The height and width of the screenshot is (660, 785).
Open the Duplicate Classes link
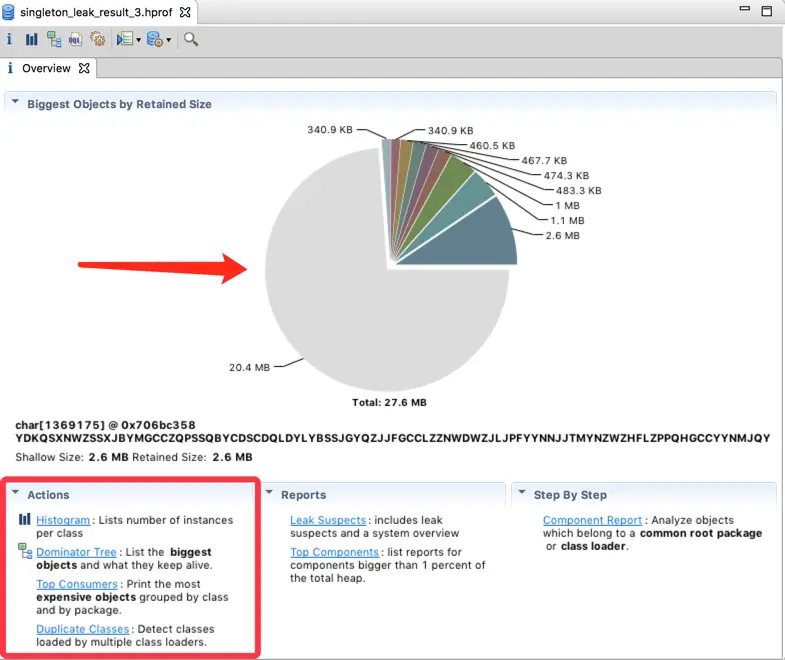tap(83, 629)
